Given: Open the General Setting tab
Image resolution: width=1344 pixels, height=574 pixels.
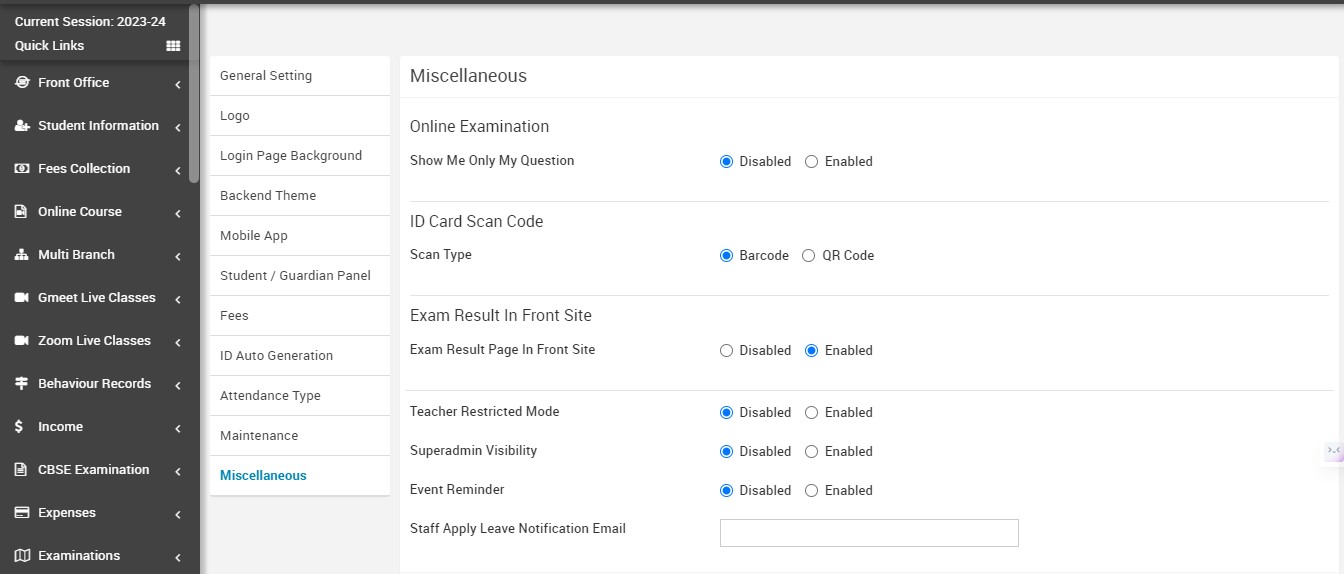Looking at the screenshot, I should click(266, 76).
